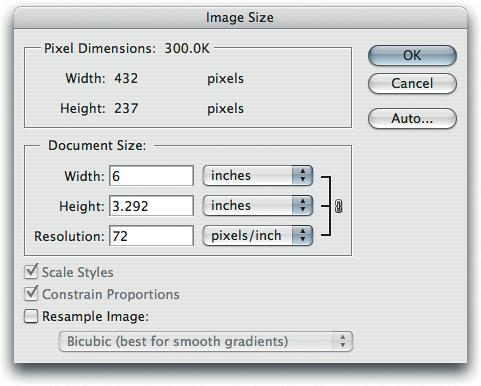Click the Image Size title bar
Viewport: 481px width, 386px height.
point(240,17)
